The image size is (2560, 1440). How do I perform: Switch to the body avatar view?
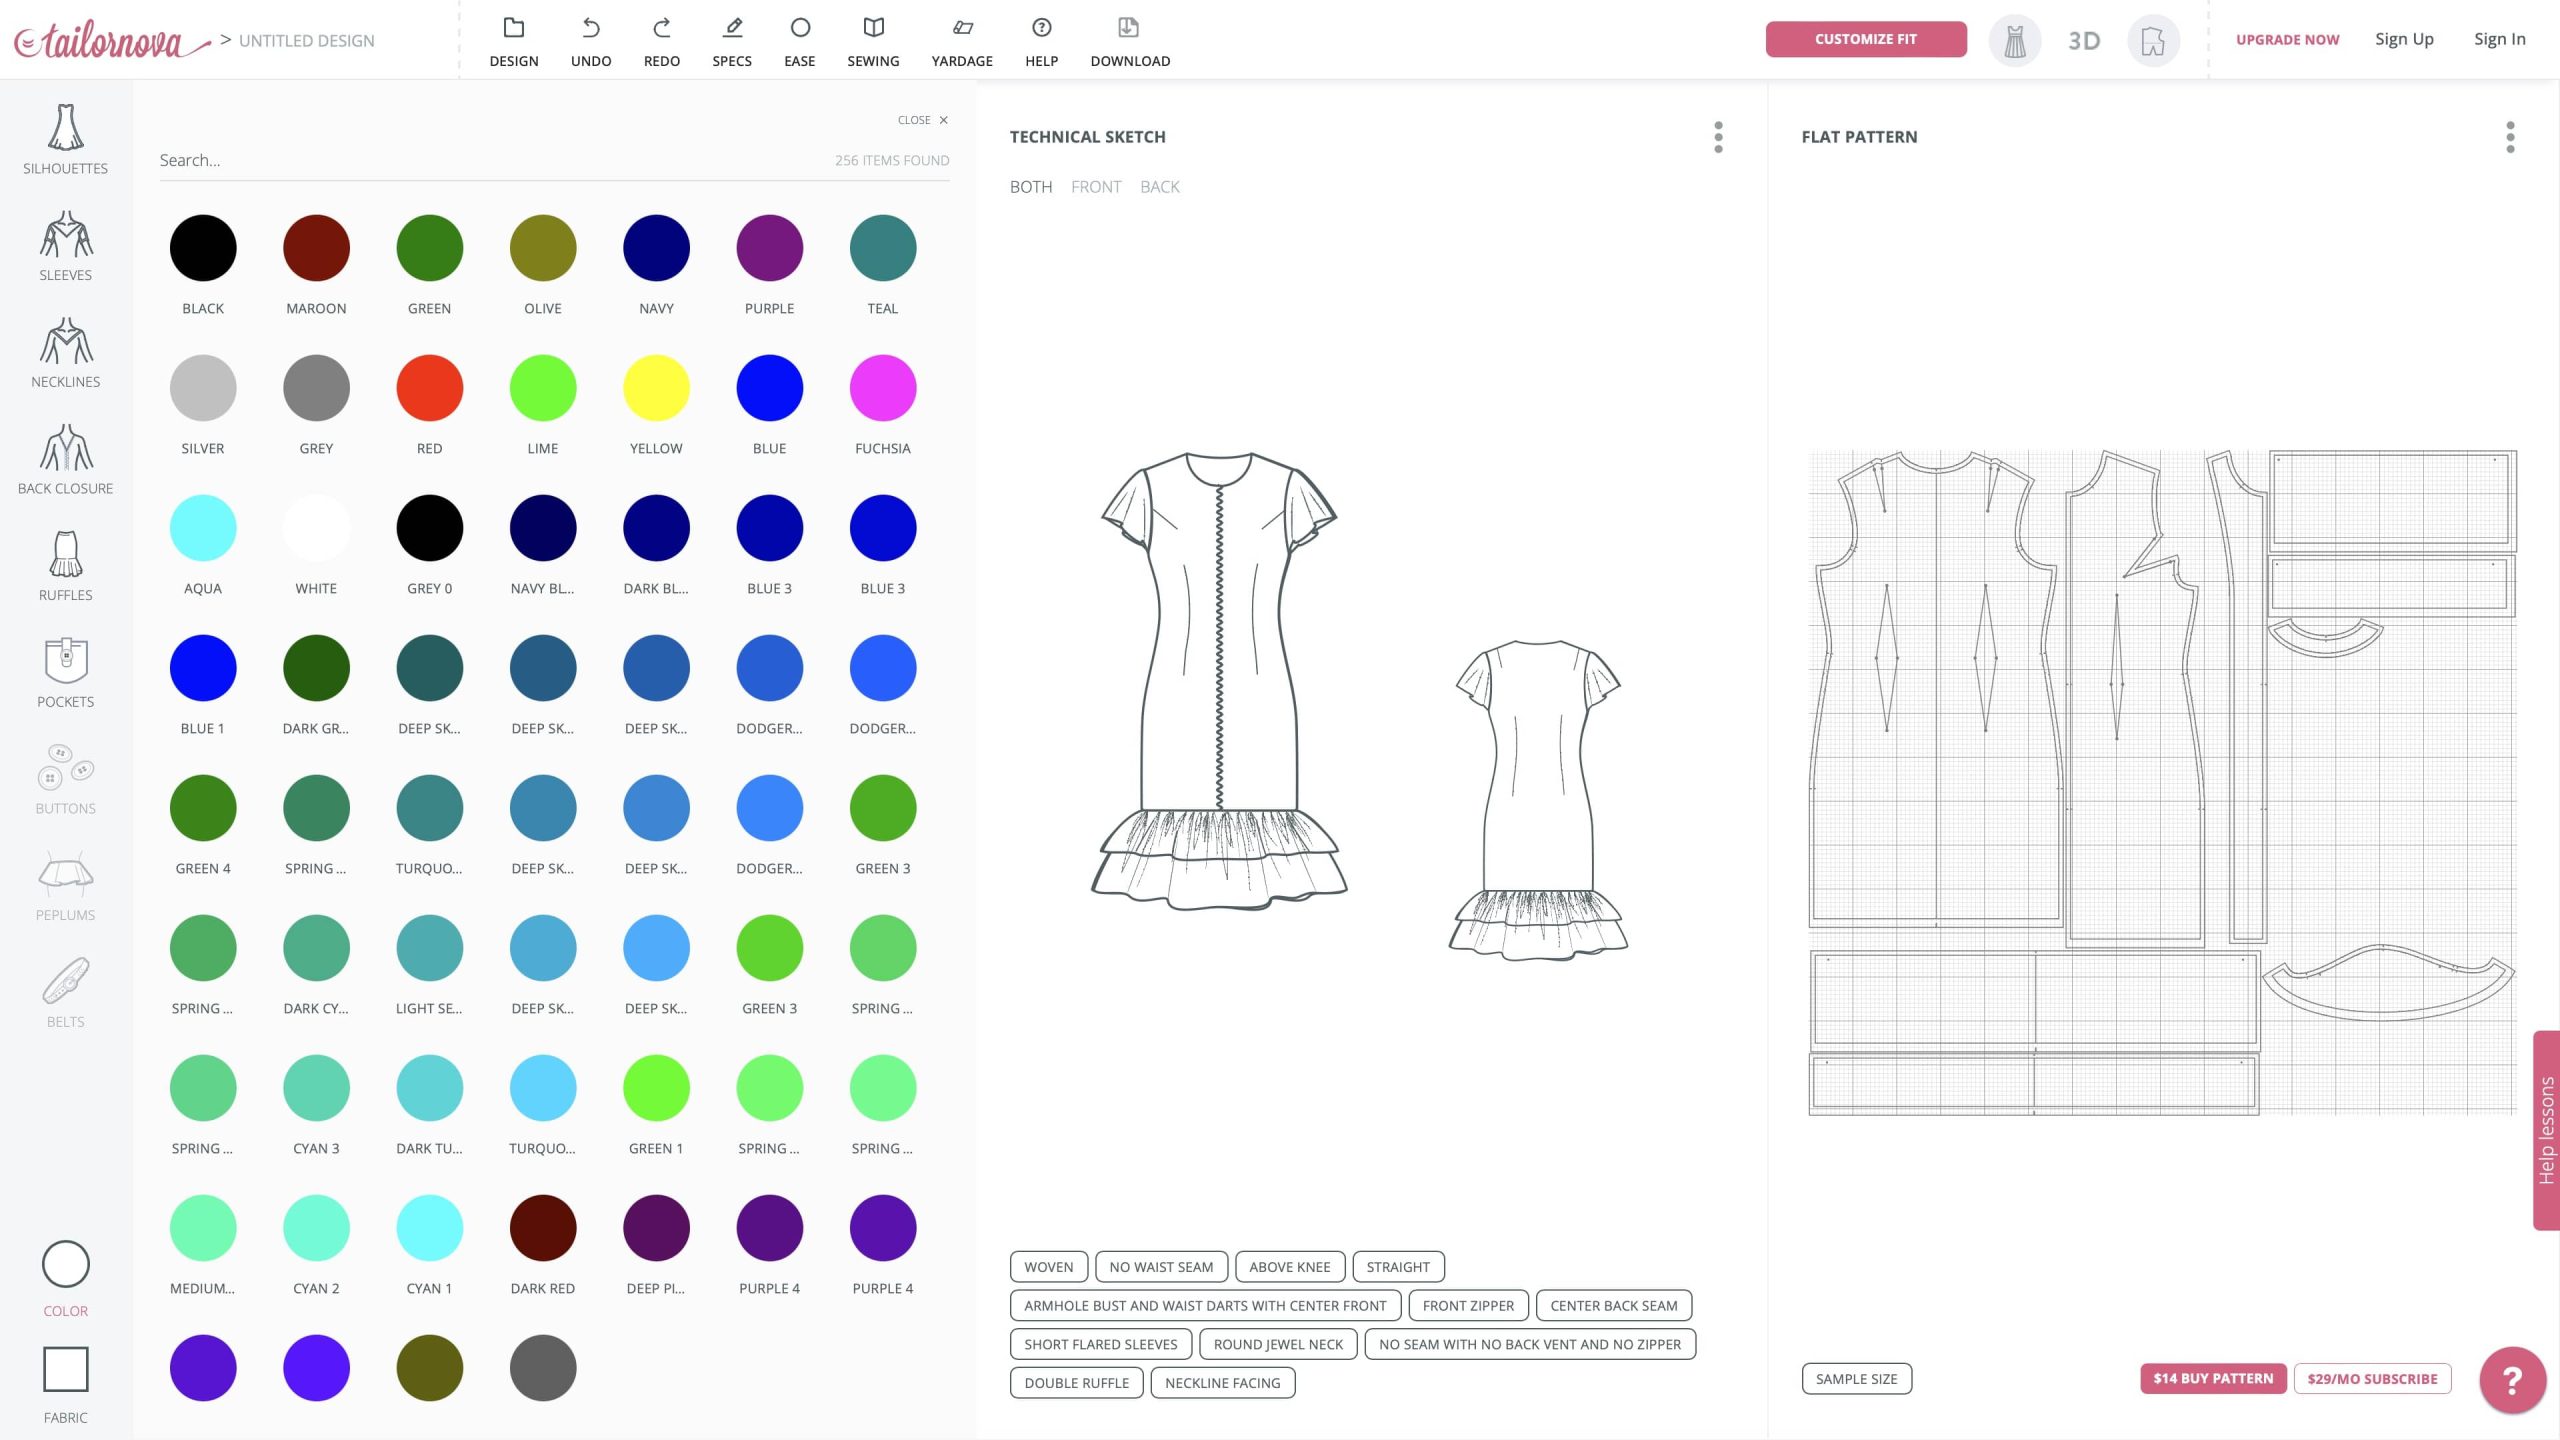(2153, 41)
